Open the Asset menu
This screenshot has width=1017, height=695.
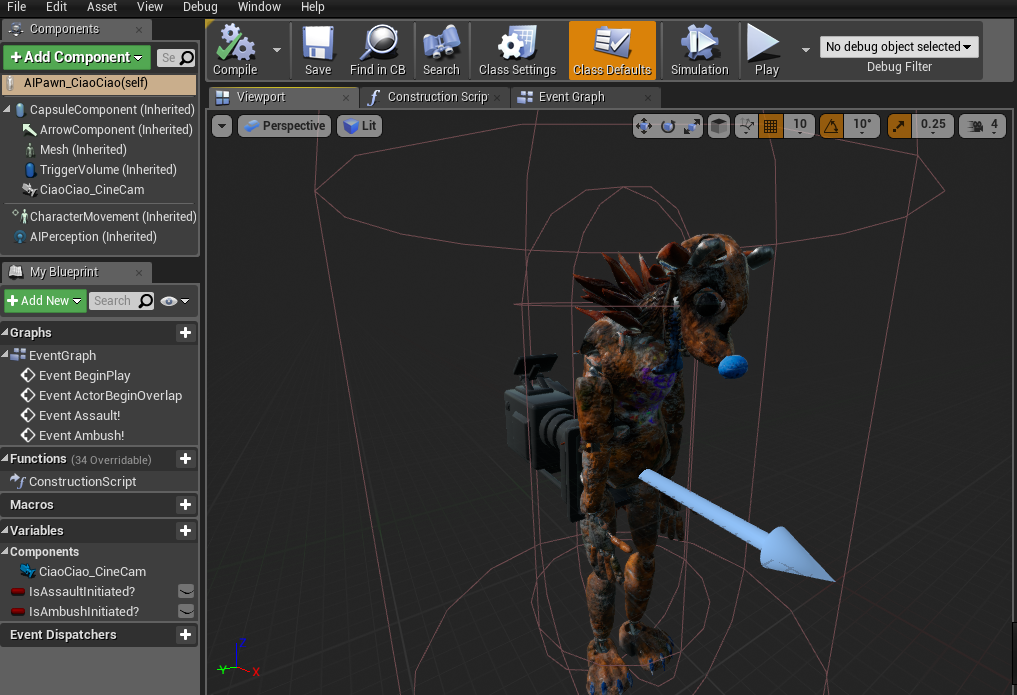(102, 7)
